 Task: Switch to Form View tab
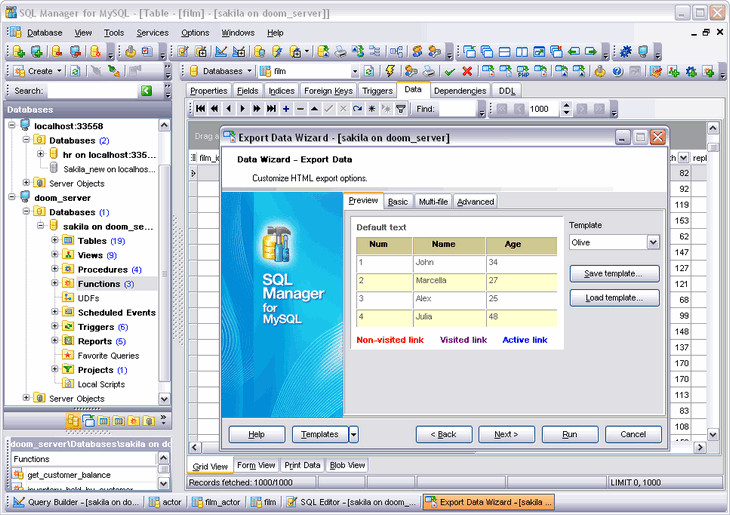(x=256, y=465)
